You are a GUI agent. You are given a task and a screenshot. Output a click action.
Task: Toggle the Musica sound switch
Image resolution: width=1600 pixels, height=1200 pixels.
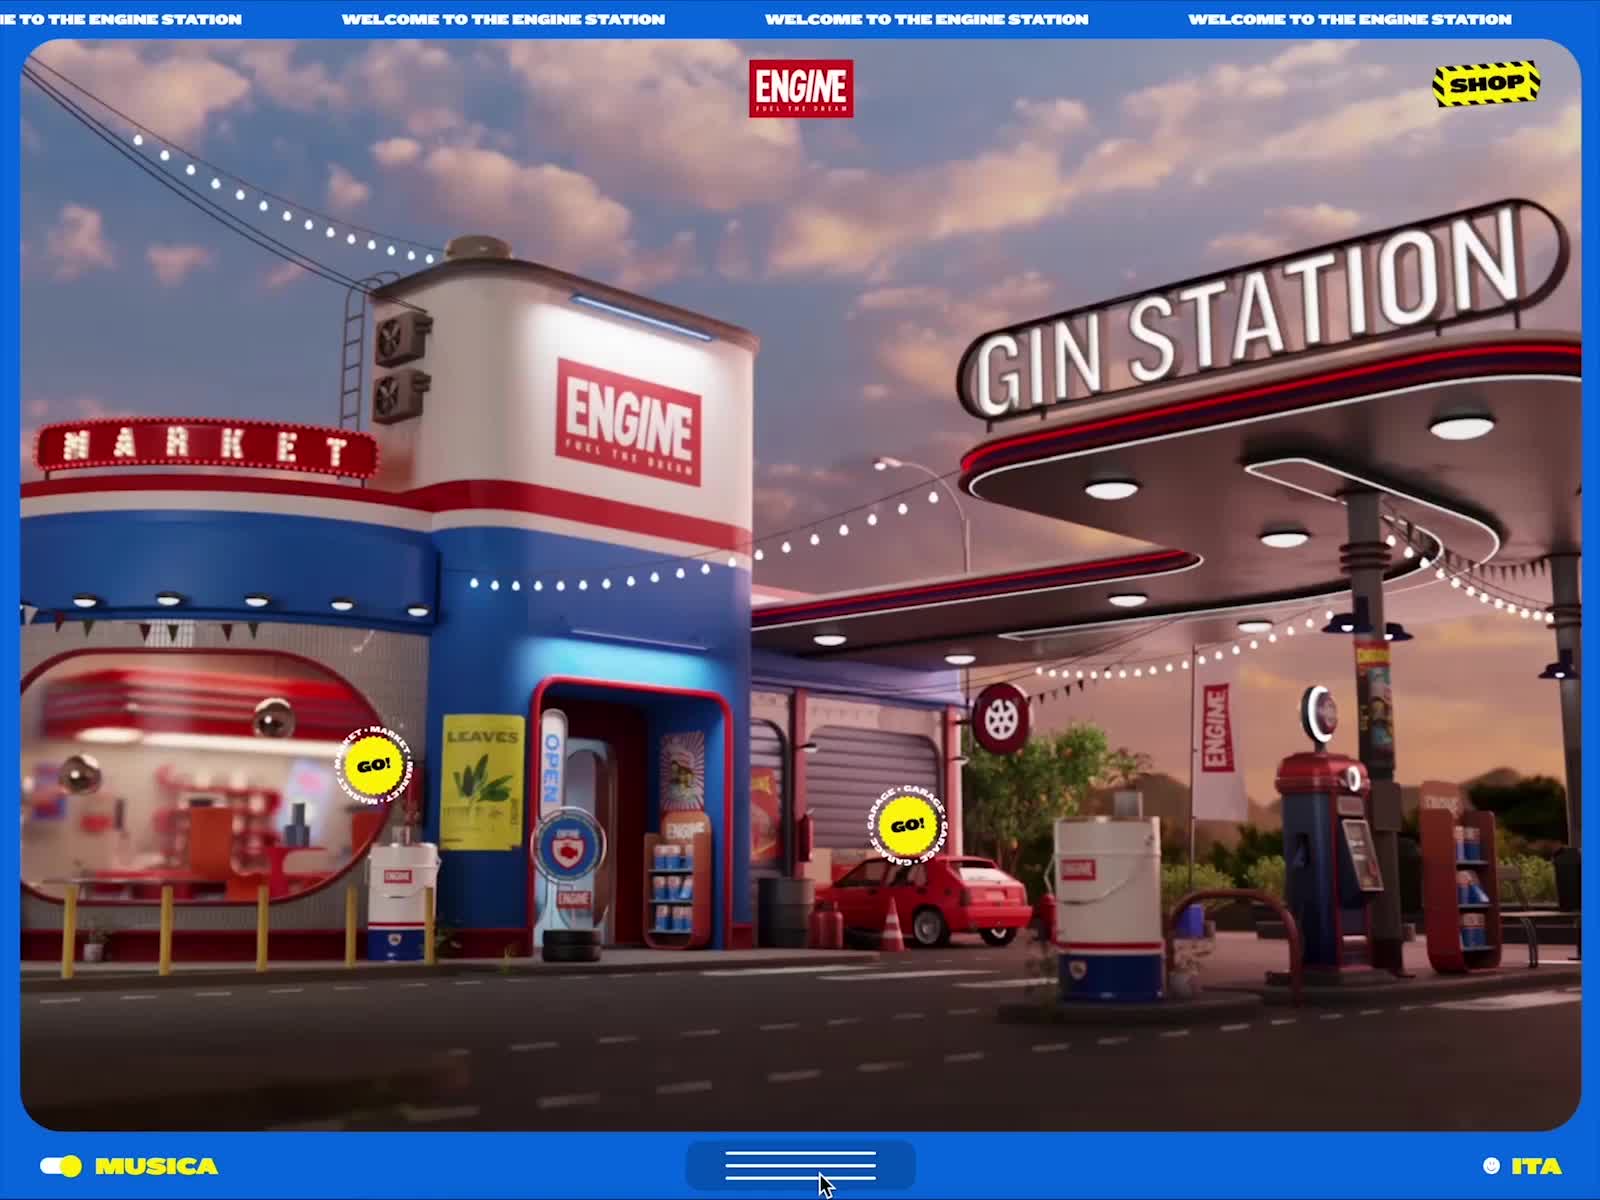[x=61, y=1166]
